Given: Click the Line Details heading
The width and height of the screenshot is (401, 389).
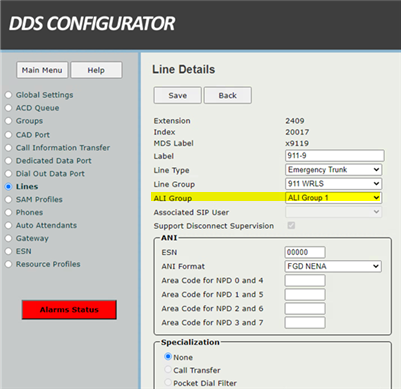Looking at the screenshot, I should pos(184,69).
